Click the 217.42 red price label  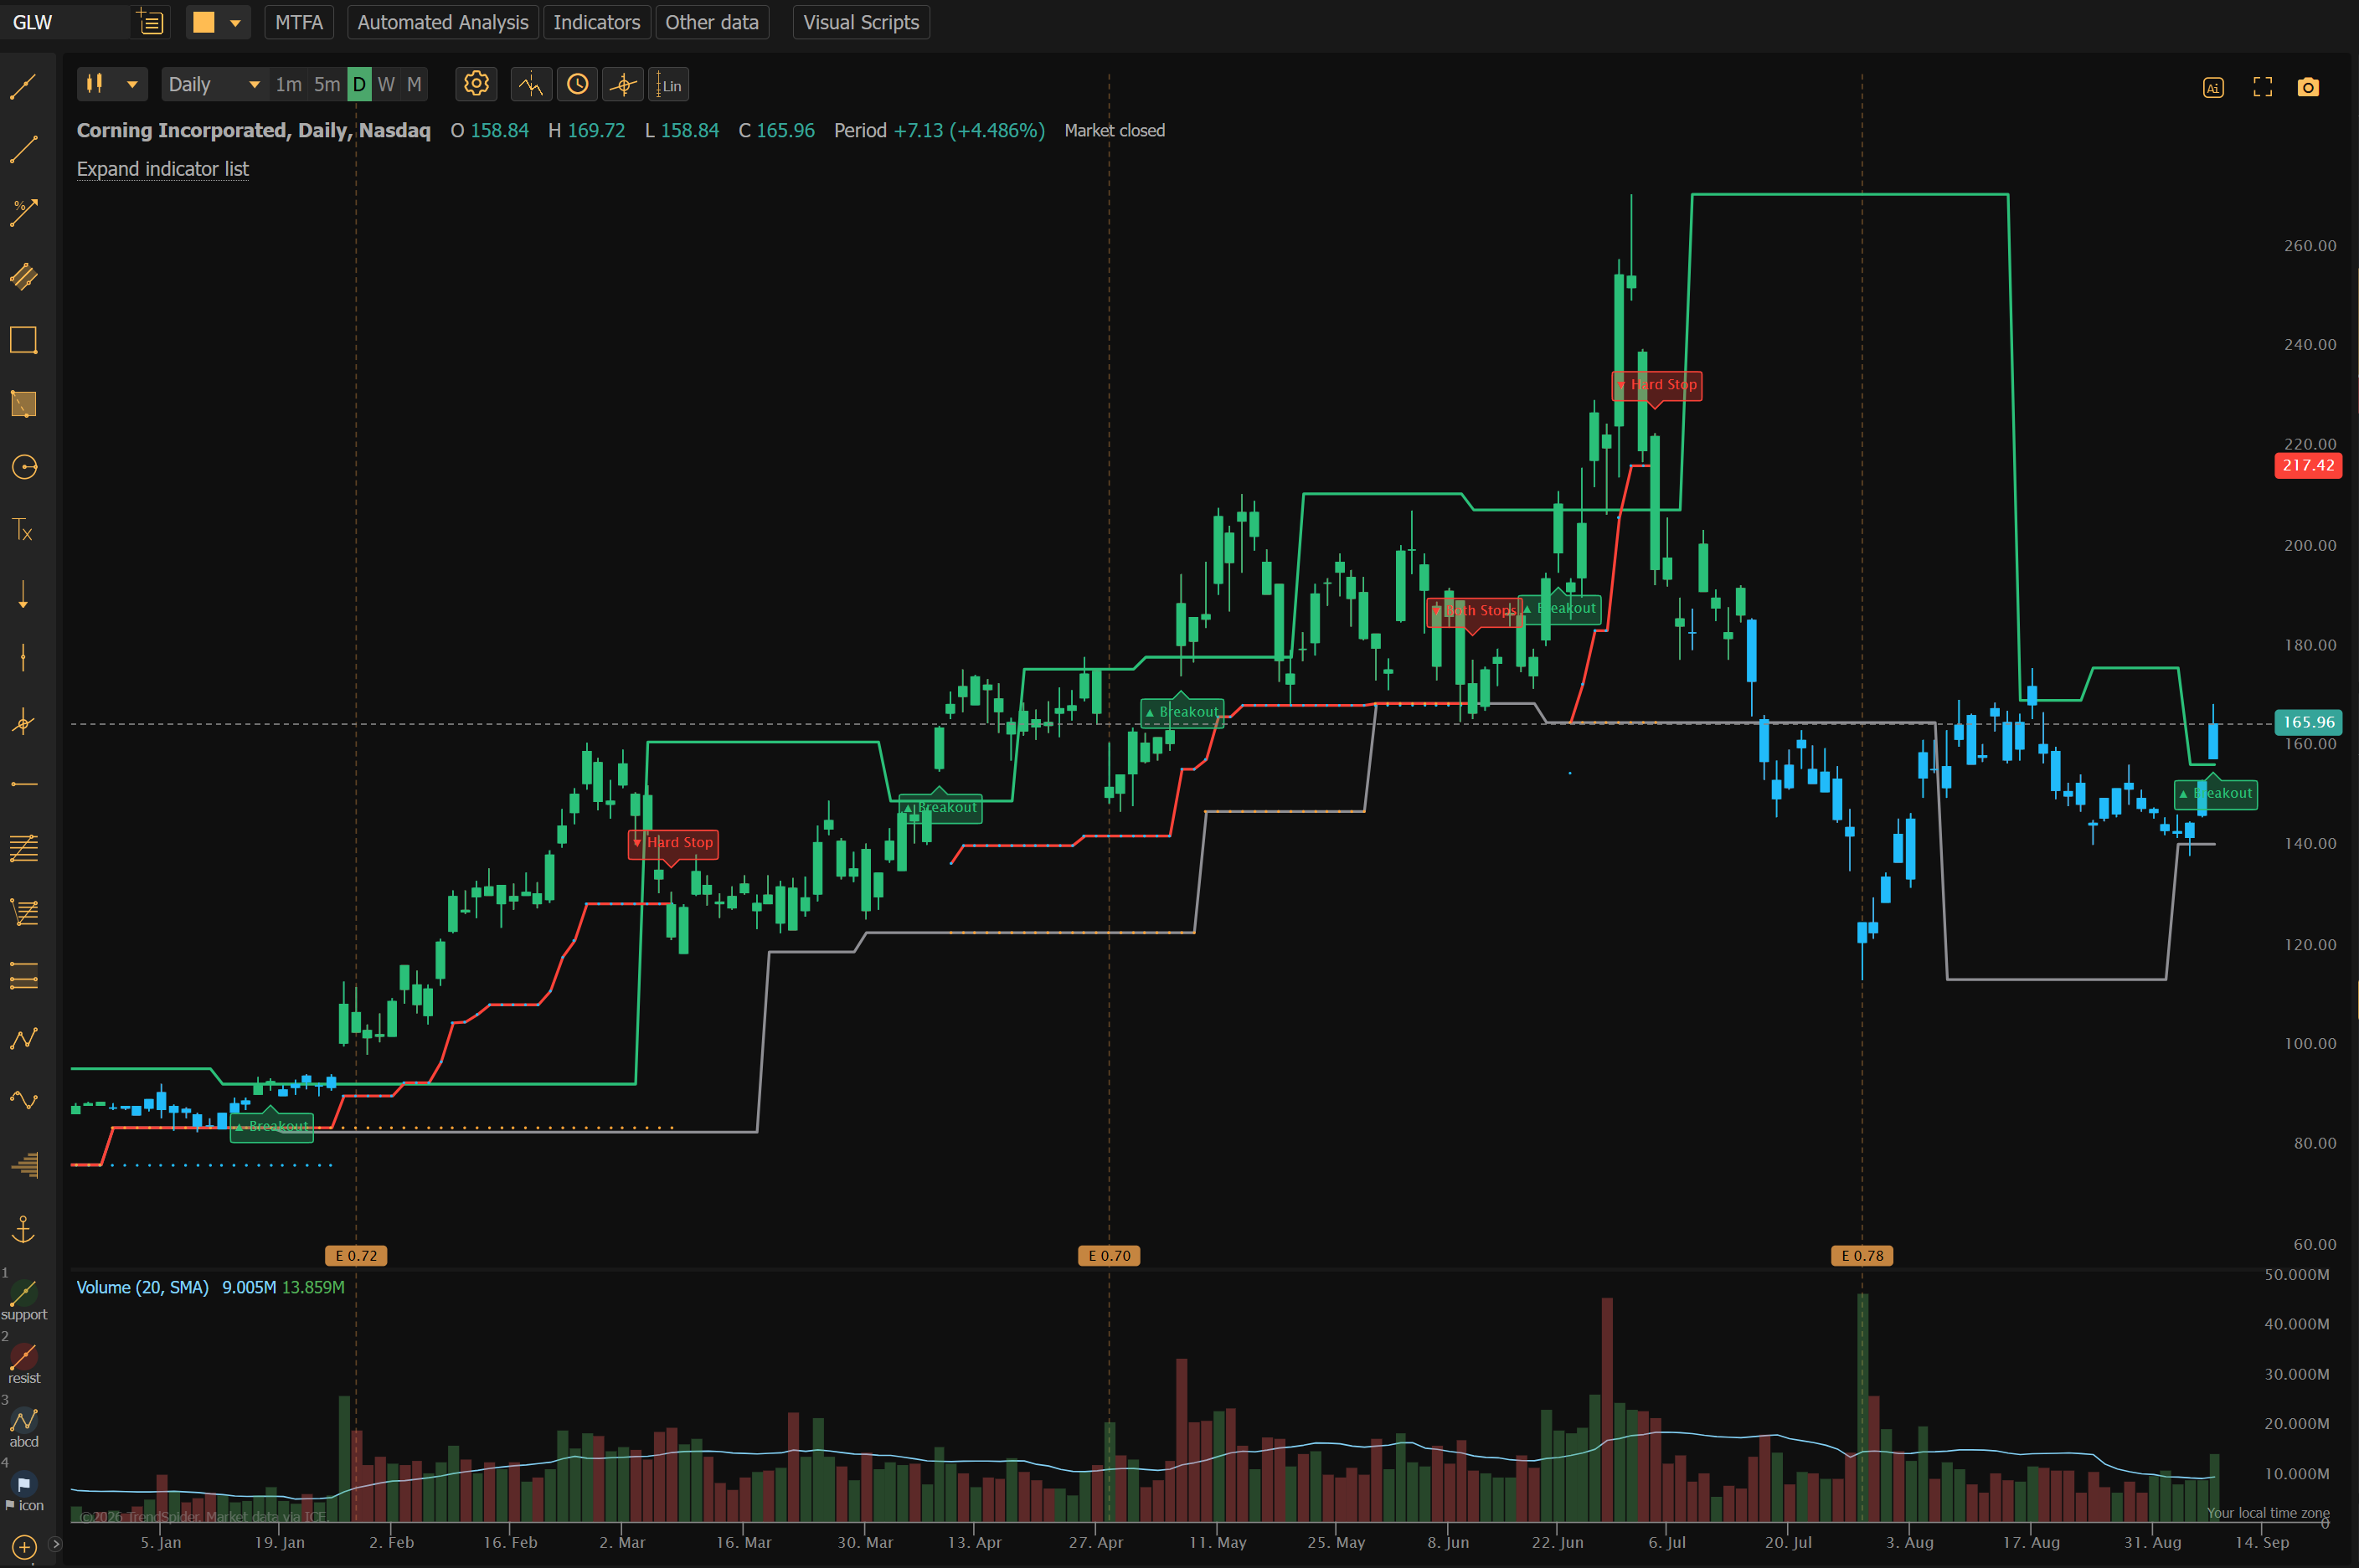point(2308,465)
